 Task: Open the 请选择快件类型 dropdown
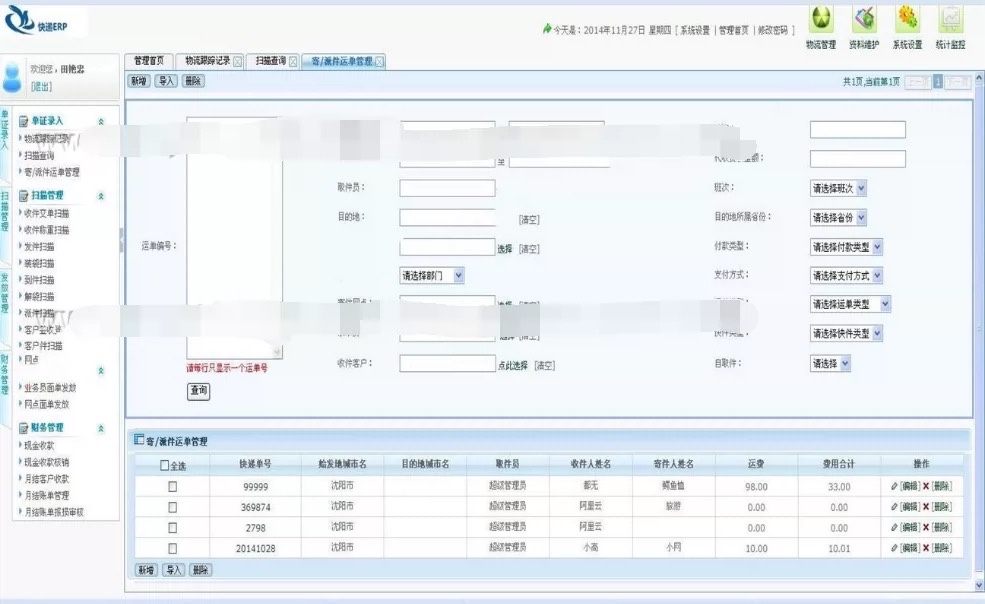point(846,333)
